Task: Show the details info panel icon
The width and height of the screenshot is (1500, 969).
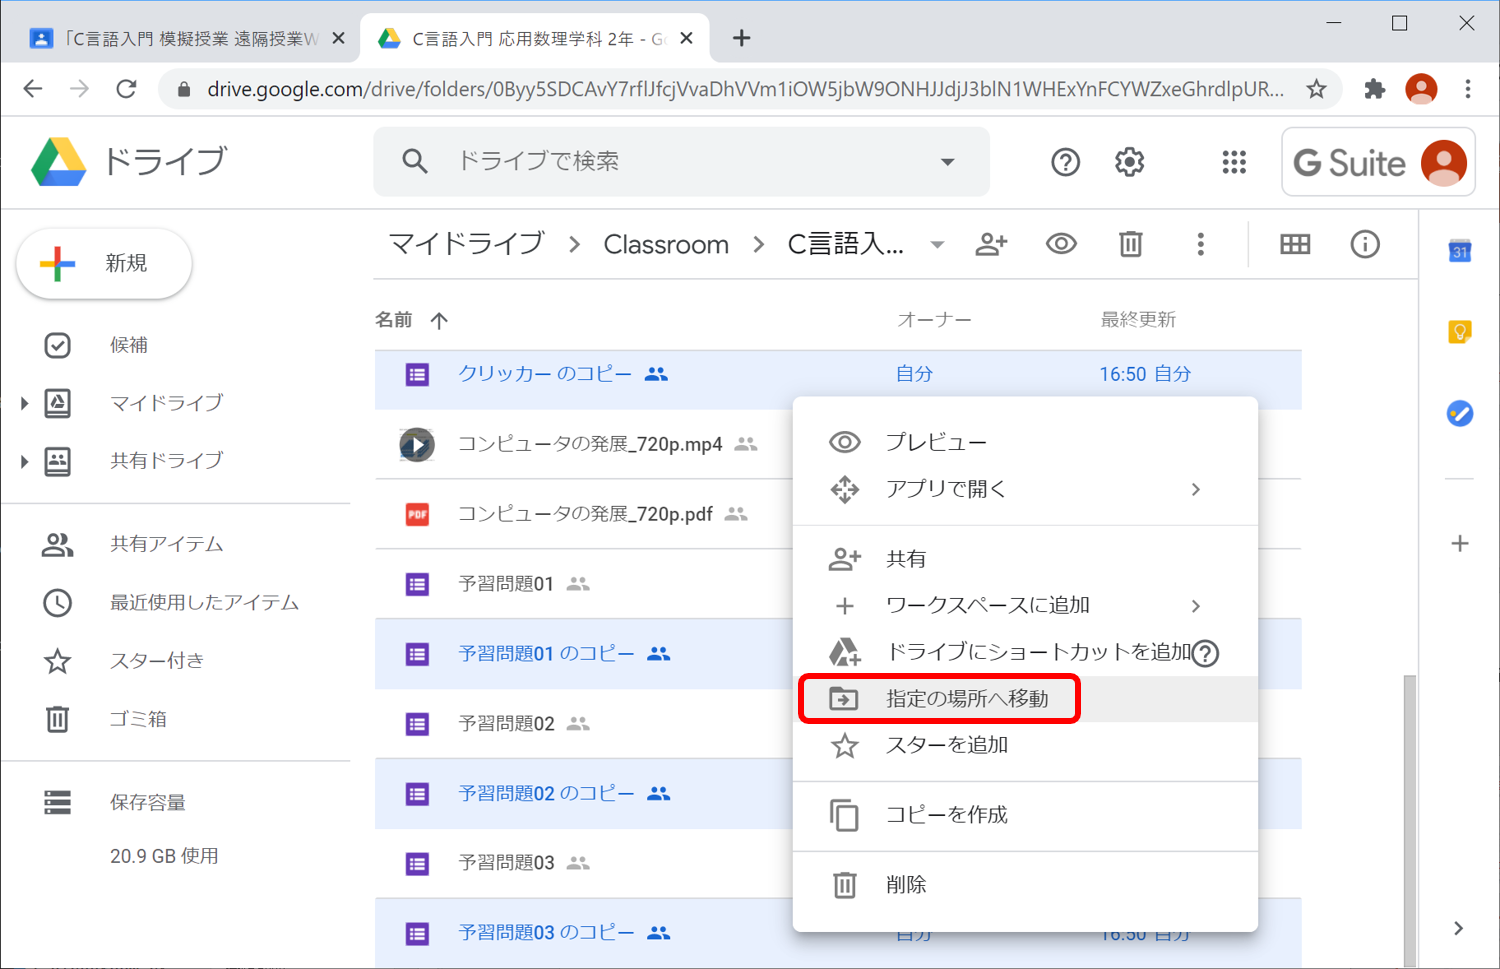Action: click(1364, 244)
